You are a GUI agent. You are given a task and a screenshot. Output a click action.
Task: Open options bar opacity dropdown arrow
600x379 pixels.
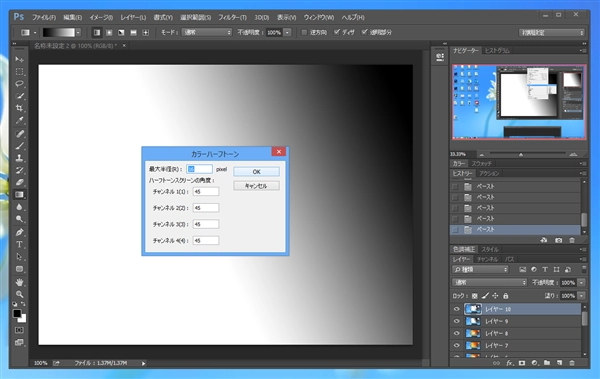tap(287, 33)
